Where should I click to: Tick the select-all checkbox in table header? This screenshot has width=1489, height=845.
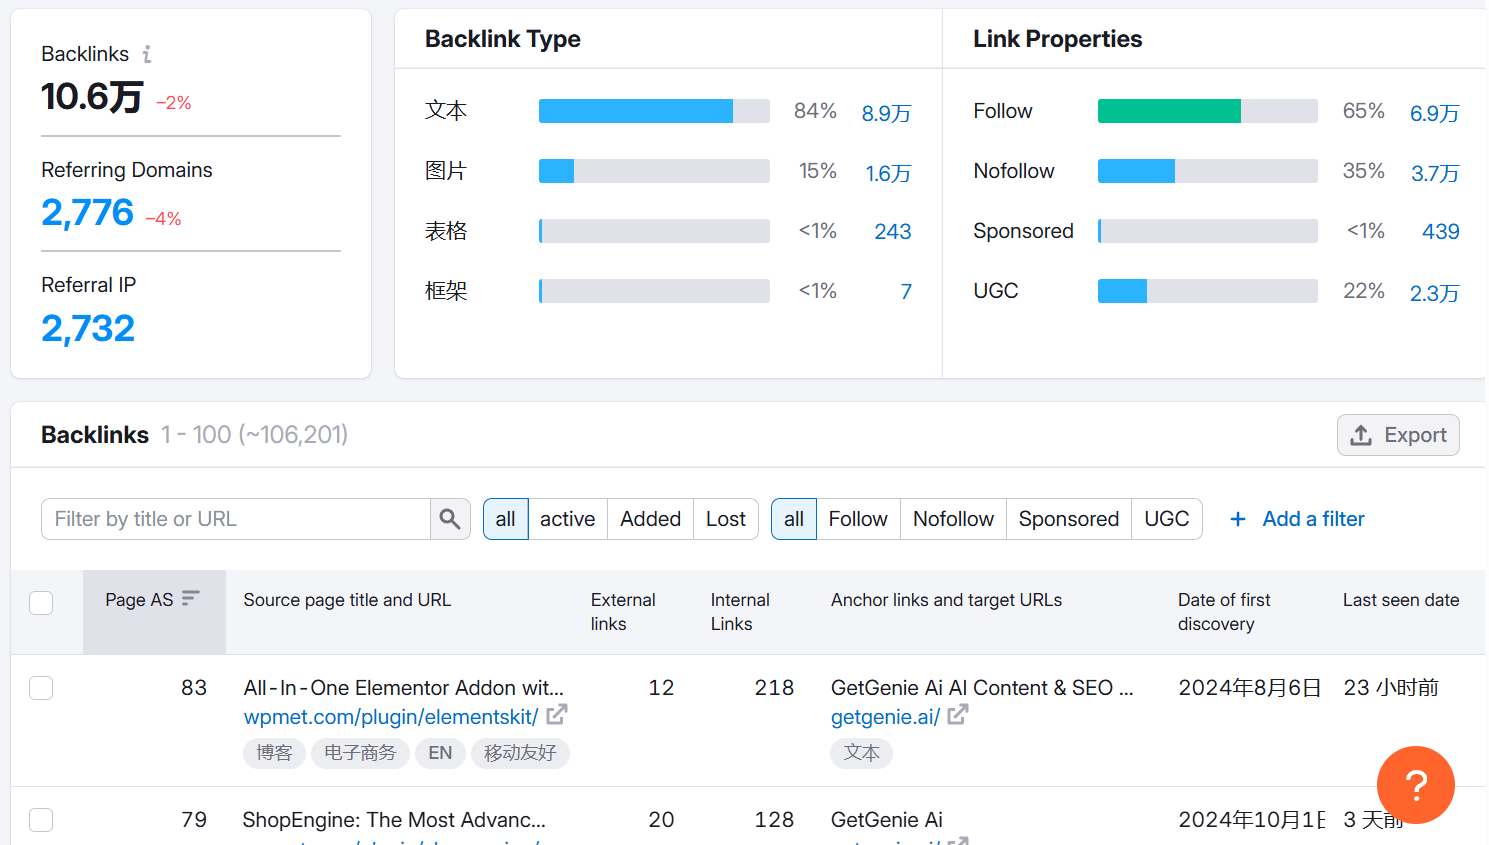[x=41, y=603]
